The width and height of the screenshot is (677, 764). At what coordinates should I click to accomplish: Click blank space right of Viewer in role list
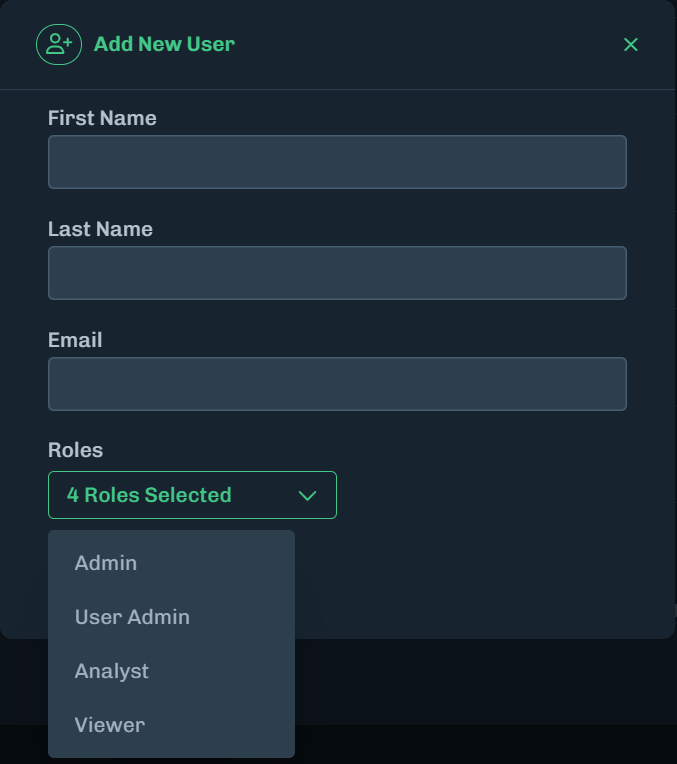[x=230, y=725]
